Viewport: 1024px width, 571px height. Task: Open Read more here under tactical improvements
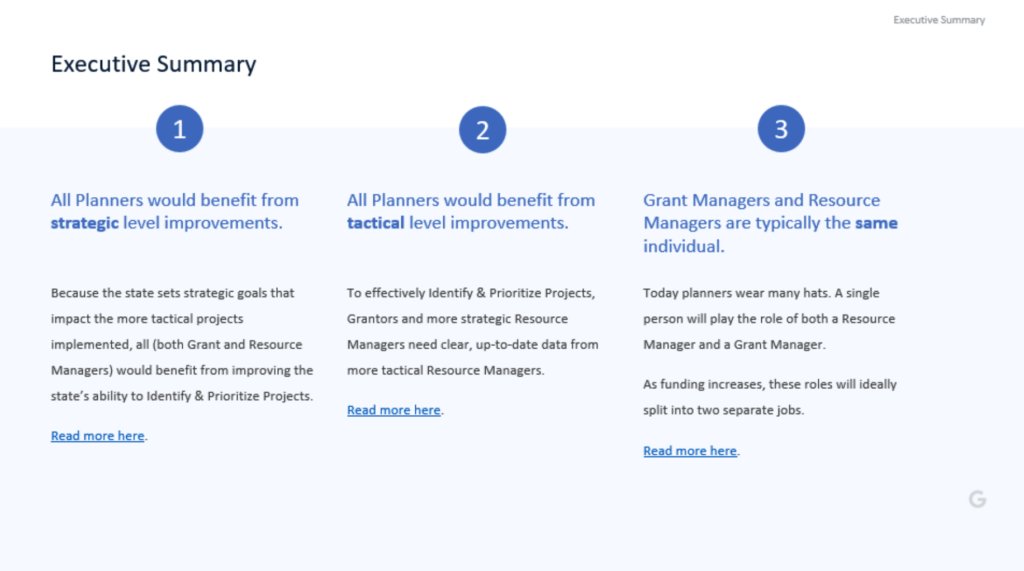point(394,410)
